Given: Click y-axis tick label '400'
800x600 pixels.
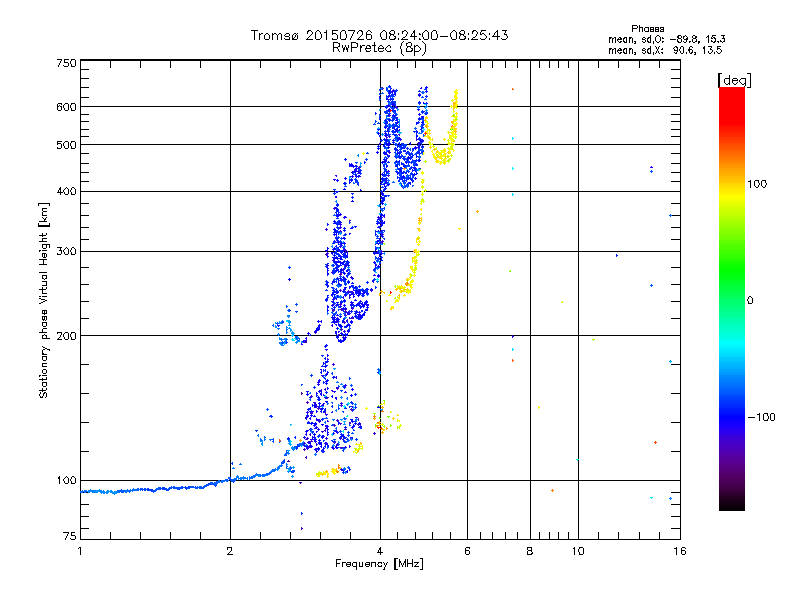Looking at the screenshot, I should coord(66,191).
